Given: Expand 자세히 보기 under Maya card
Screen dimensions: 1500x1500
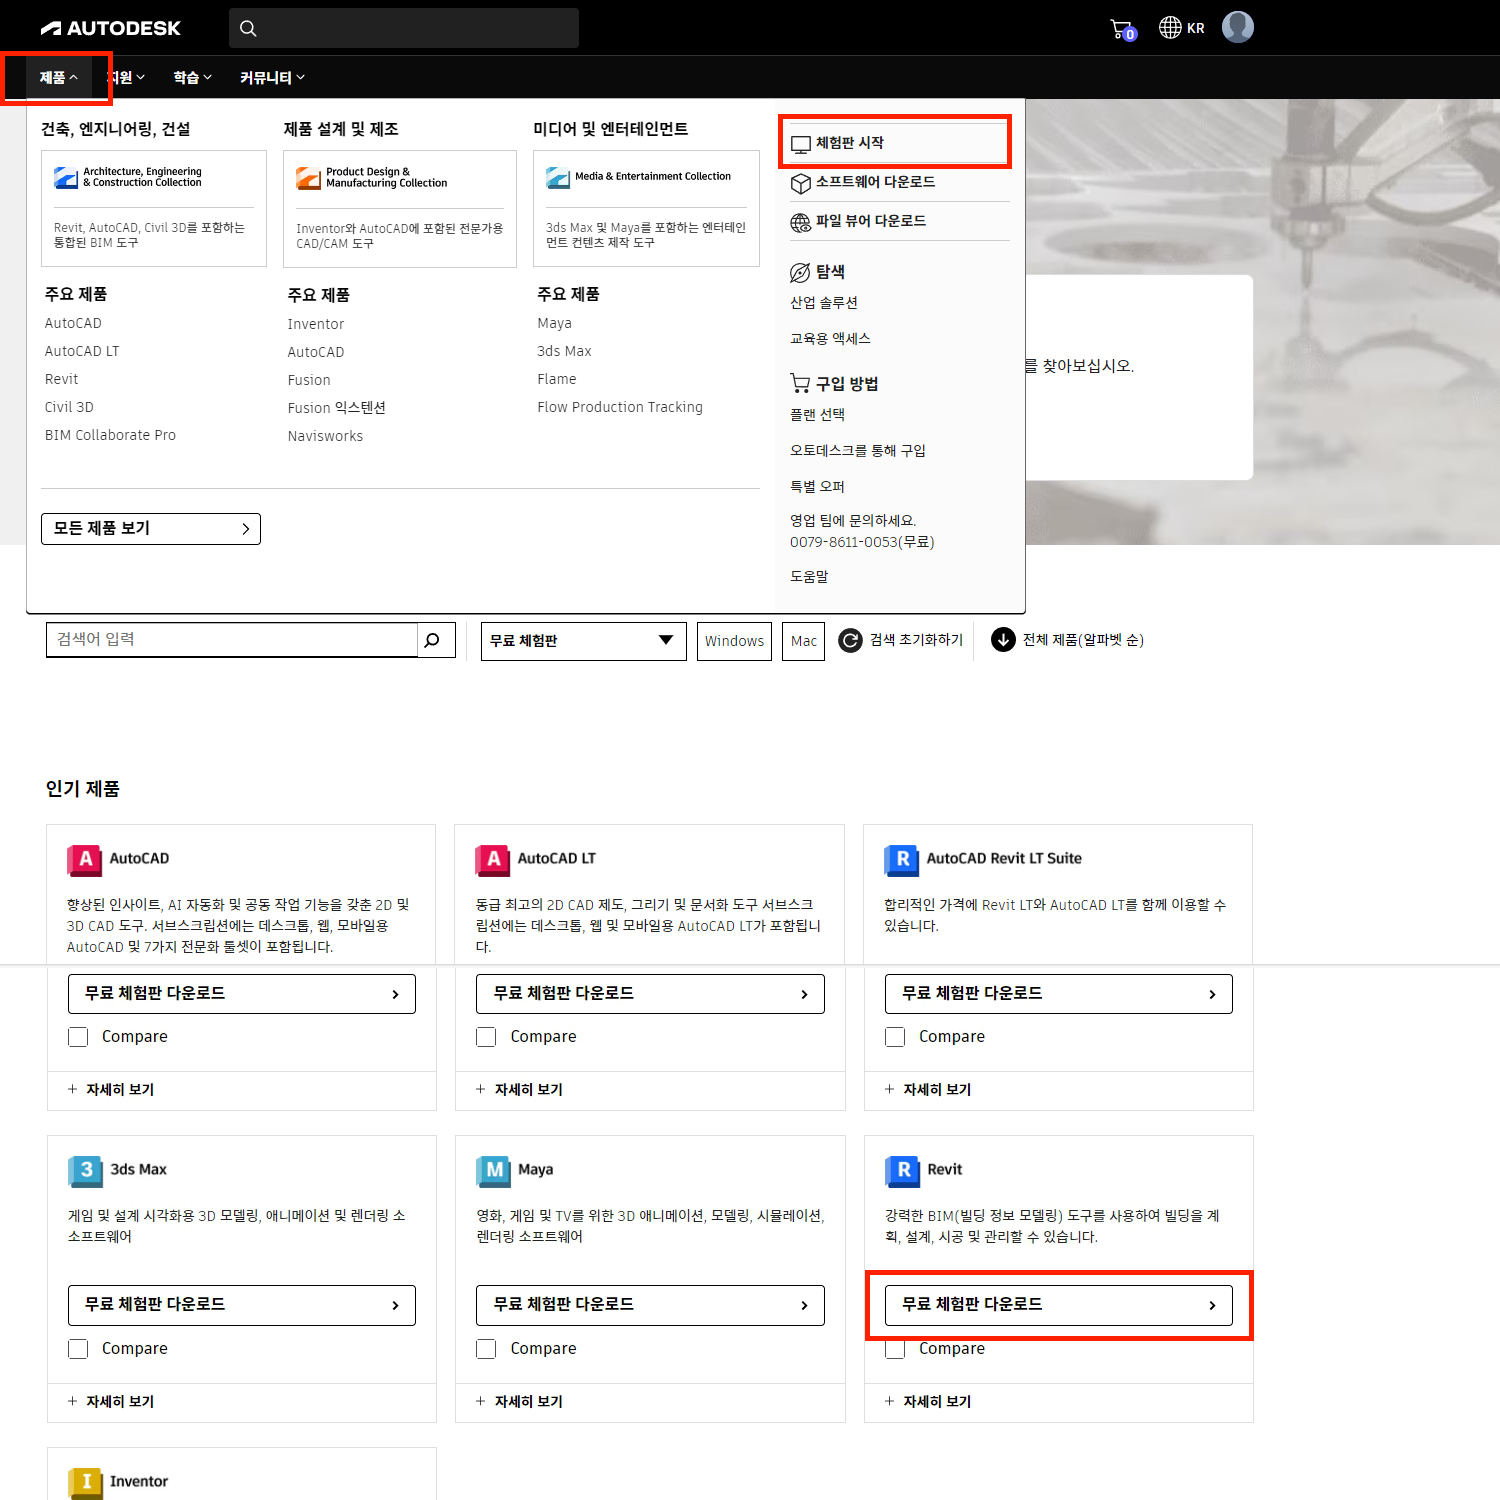Looking at the screenshot, I should coord(520,1402).
